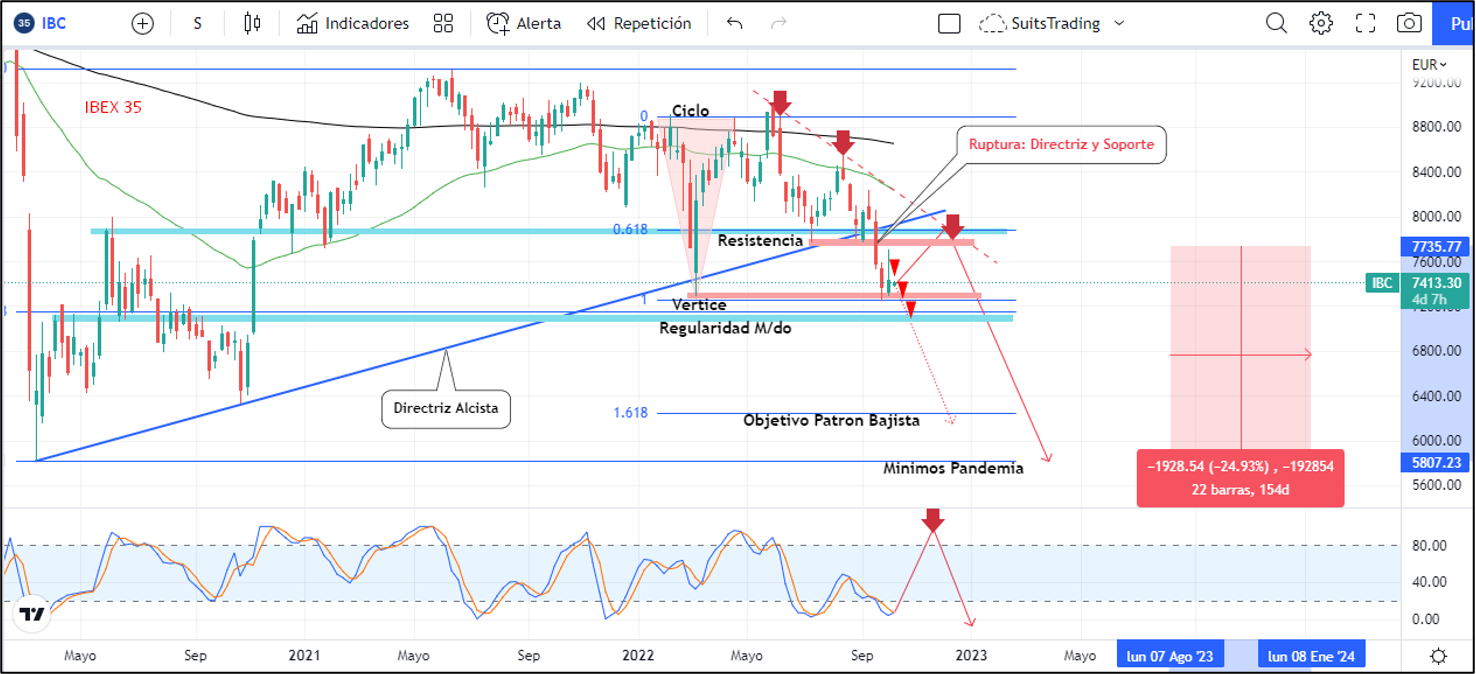Select the Directriz Alcista callout label
This screenshot has width=1476, height=674.
point(446,408)
